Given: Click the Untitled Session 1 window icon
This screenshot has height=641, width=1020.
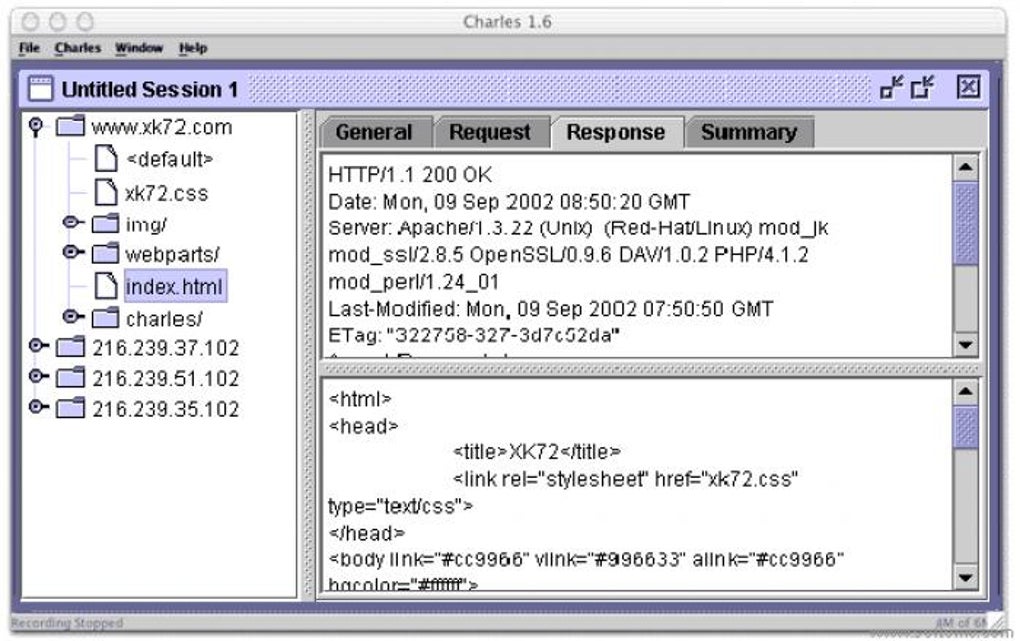Looking at the screenshot, I should coord(40,89).
